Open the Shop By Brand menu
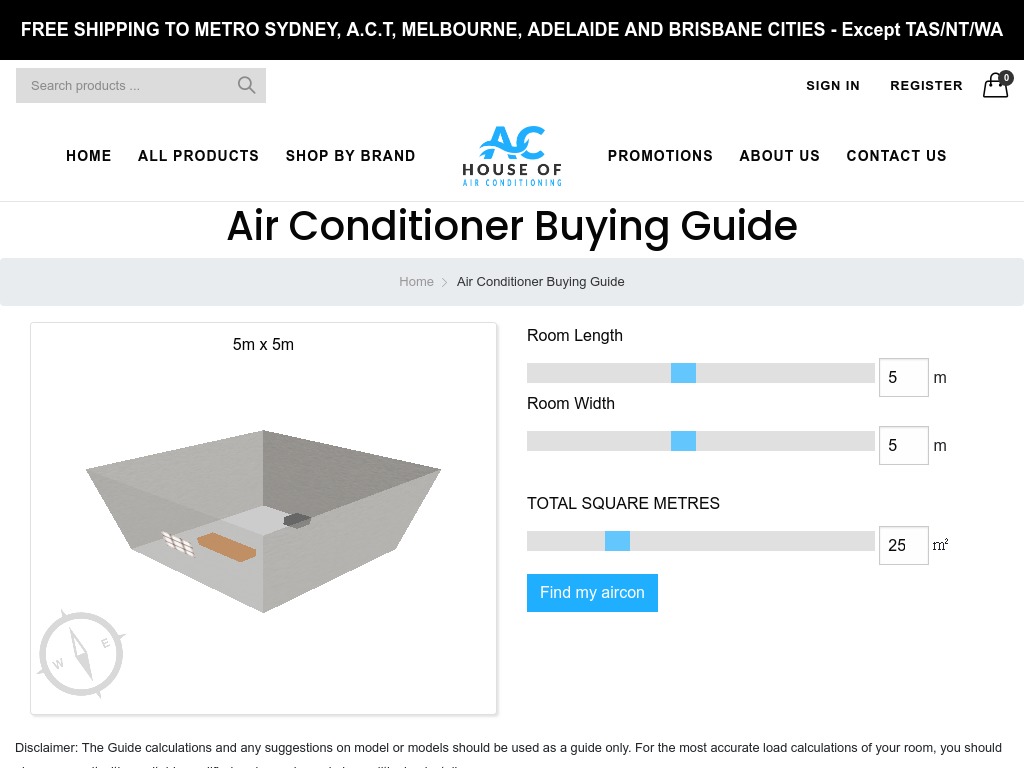 [x=350, y=156]
